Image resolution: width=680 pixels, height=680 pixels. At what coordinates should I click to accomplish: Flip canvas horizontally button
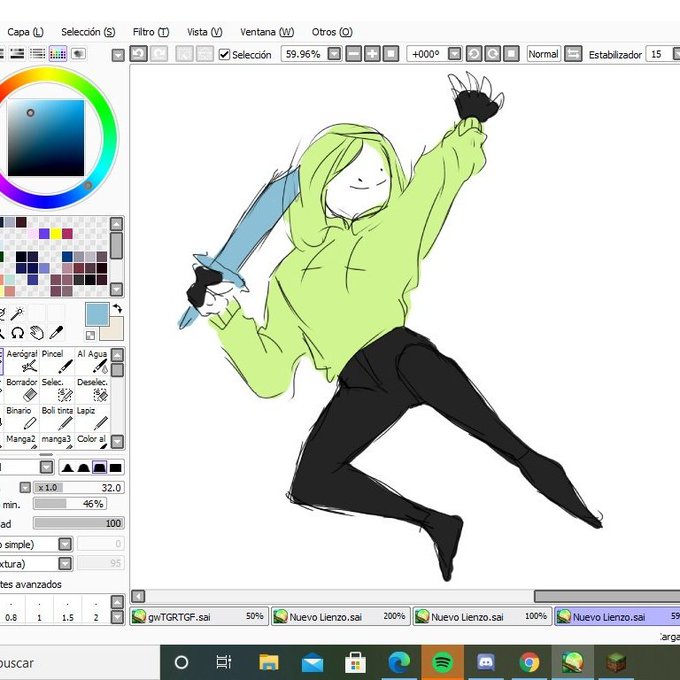click(x=573, y=54)
